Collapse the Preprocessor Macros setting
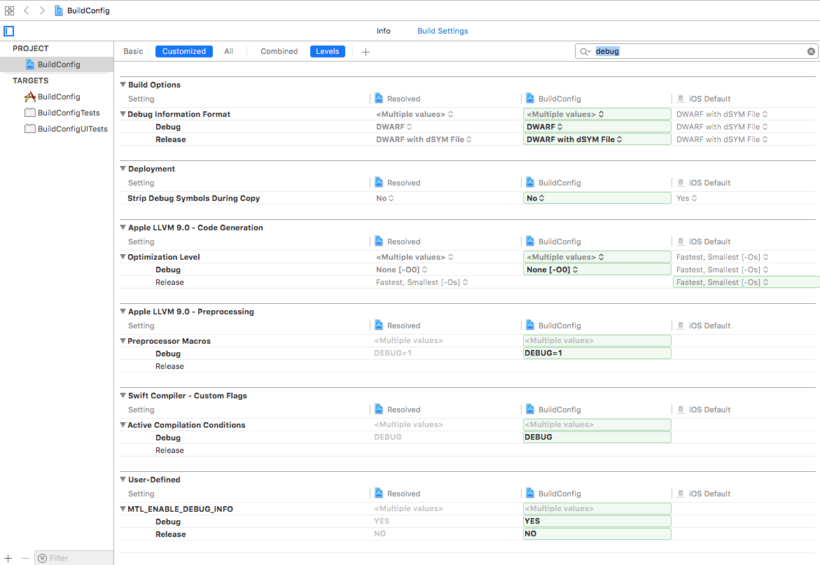This screenshot has width=820, height=565. (123, 341)
